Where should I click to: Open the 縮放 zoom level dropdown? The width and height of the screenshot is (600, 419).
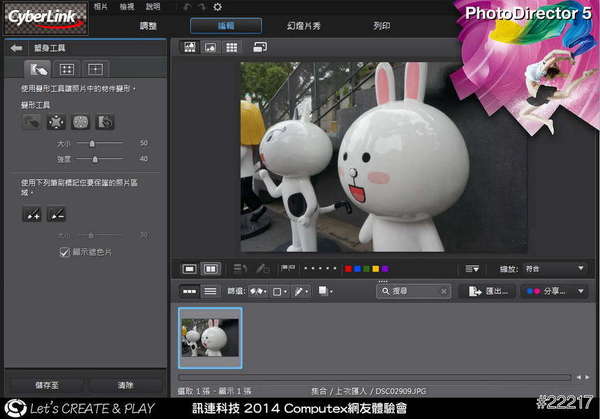(555, 269)
